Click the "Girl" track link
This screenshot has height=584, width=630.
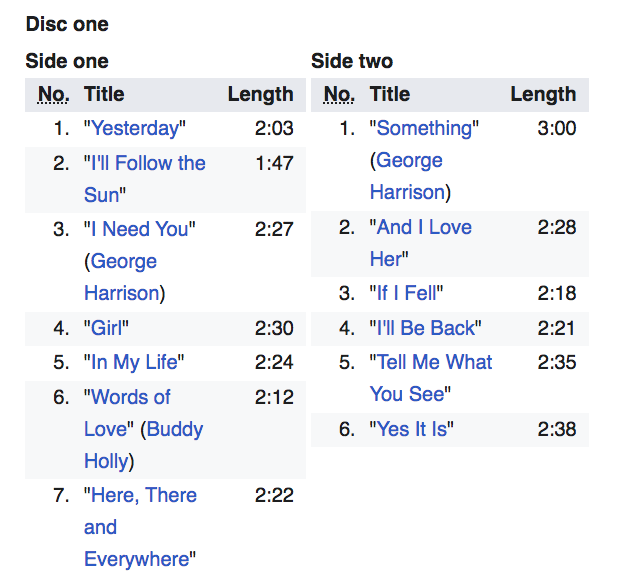point(107,328)
